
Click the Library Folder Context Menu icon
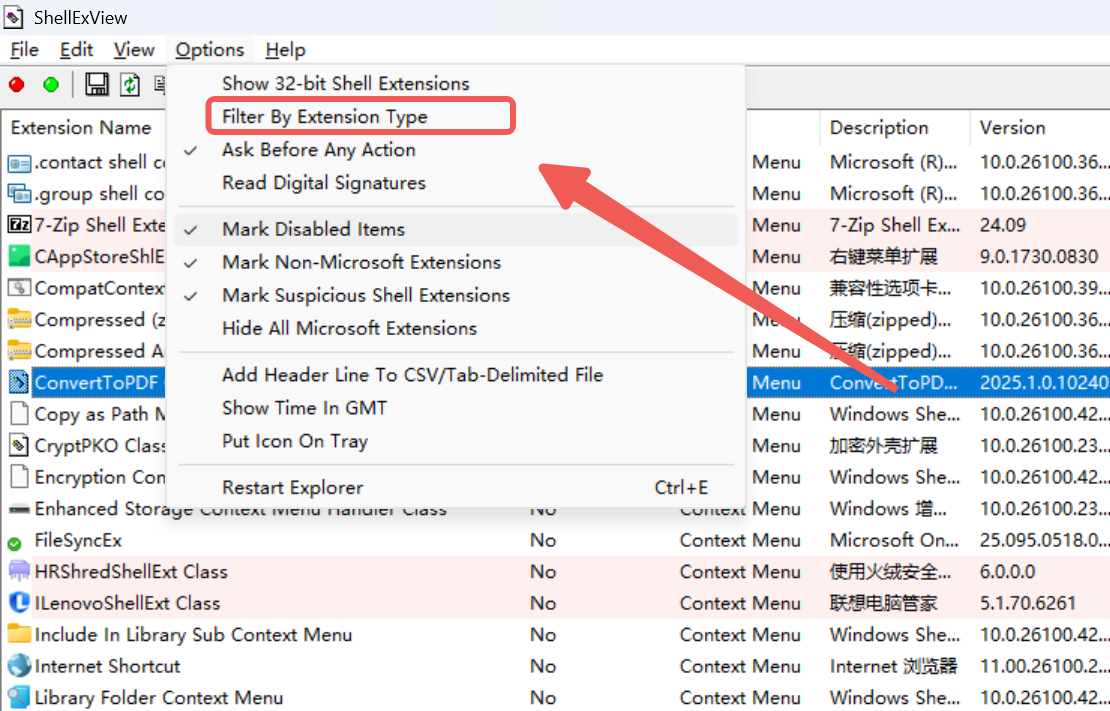pos(19,698)
